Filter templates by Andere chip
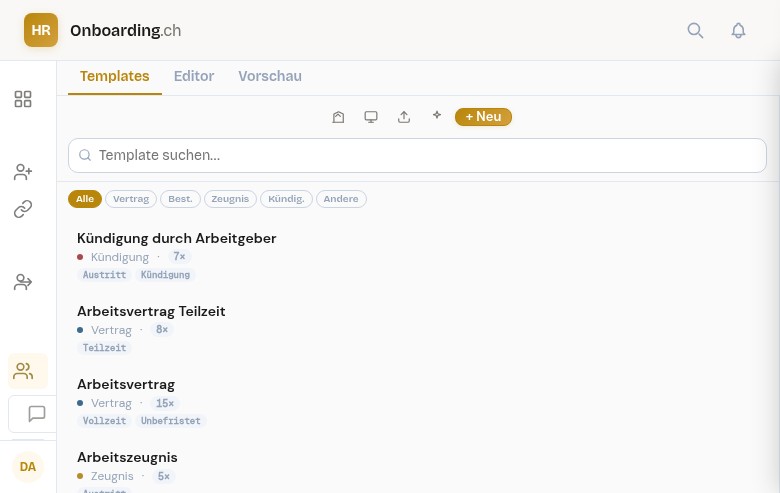 [341, 199]
